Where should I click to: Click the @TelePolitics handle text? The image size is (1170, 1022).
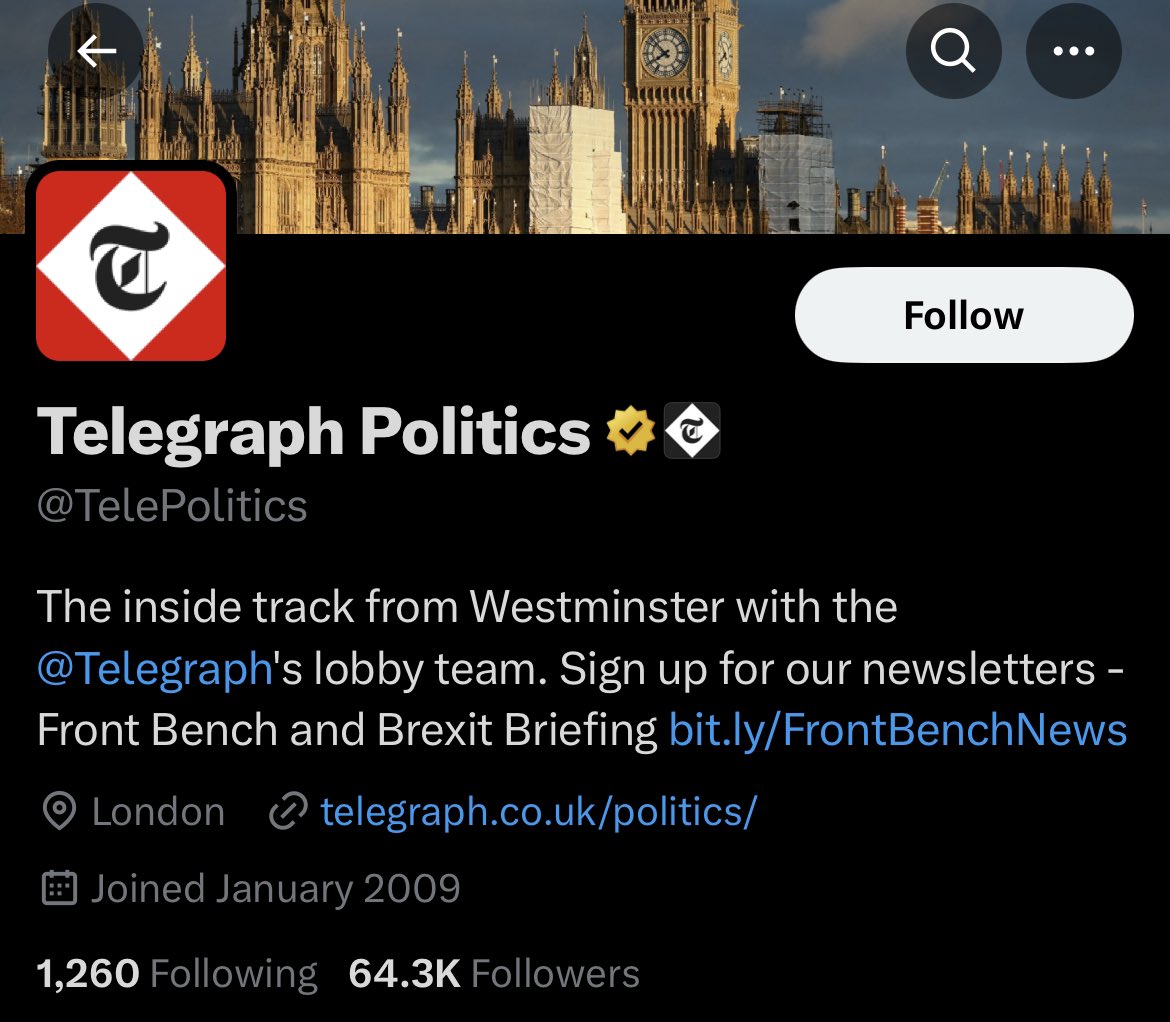point(172,506)
